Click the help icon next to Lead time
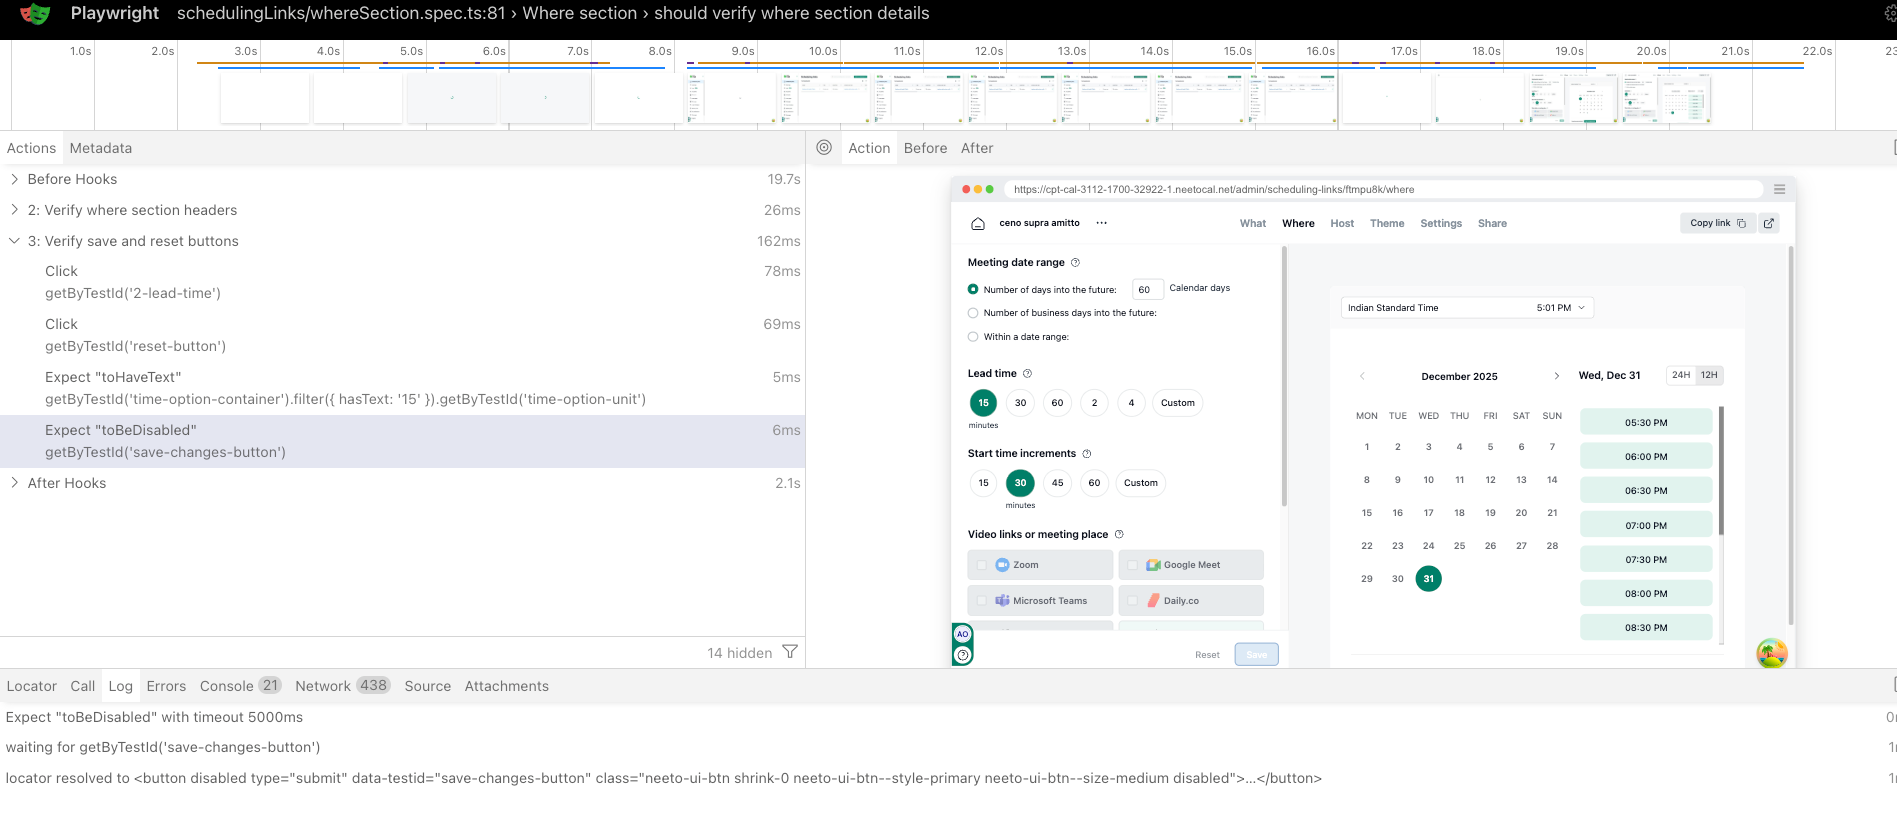This screenshot has height=814, width=1897. [1027, 374]
